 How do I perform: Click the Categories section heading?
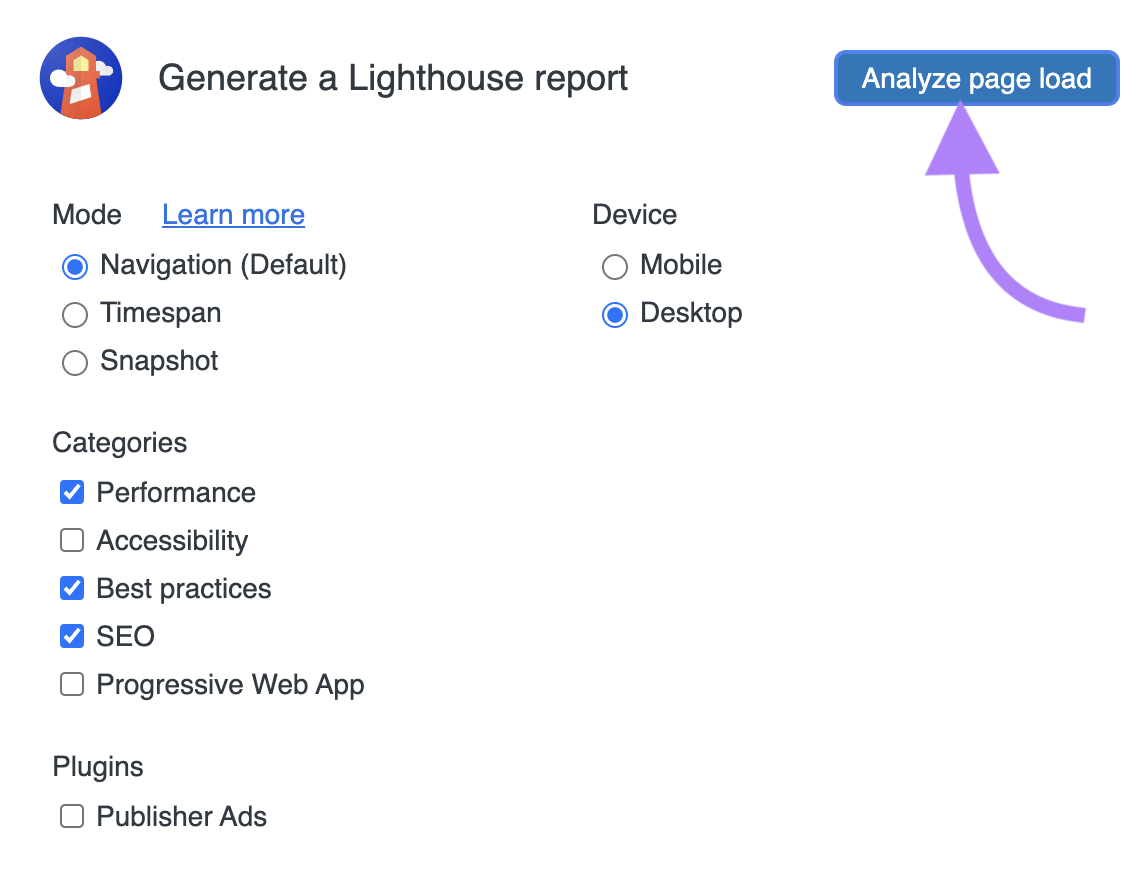[119, 442]
